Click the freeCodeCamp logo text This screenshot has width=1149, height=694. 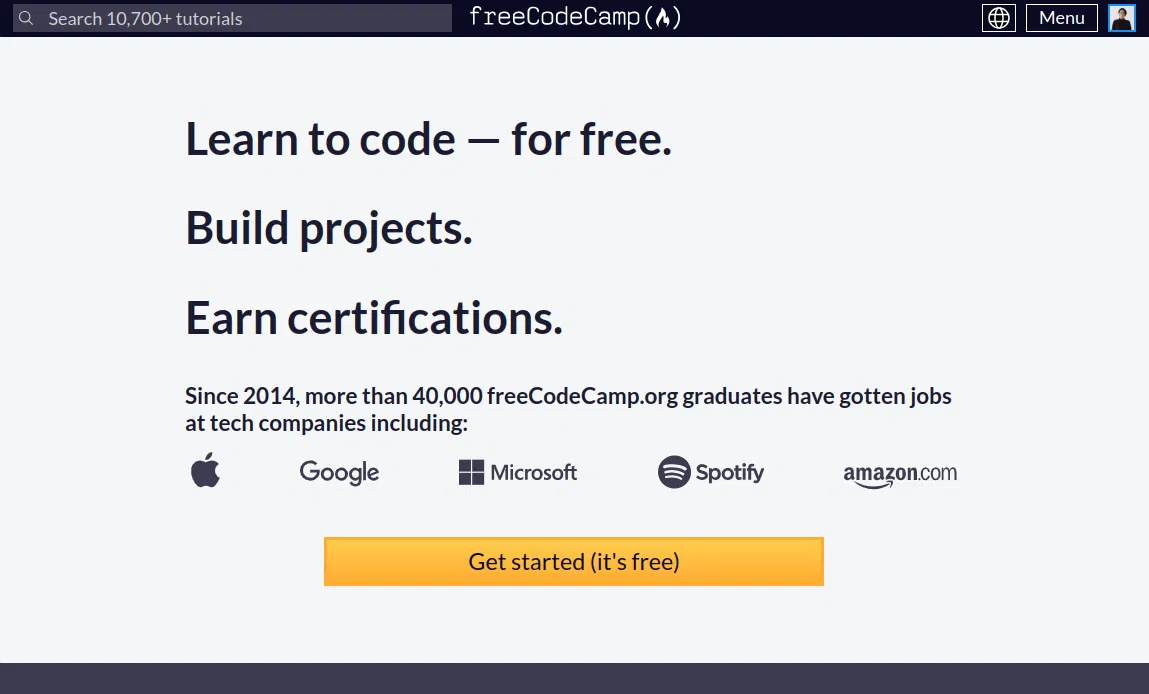pyautogui.click(x=554, y=17)
